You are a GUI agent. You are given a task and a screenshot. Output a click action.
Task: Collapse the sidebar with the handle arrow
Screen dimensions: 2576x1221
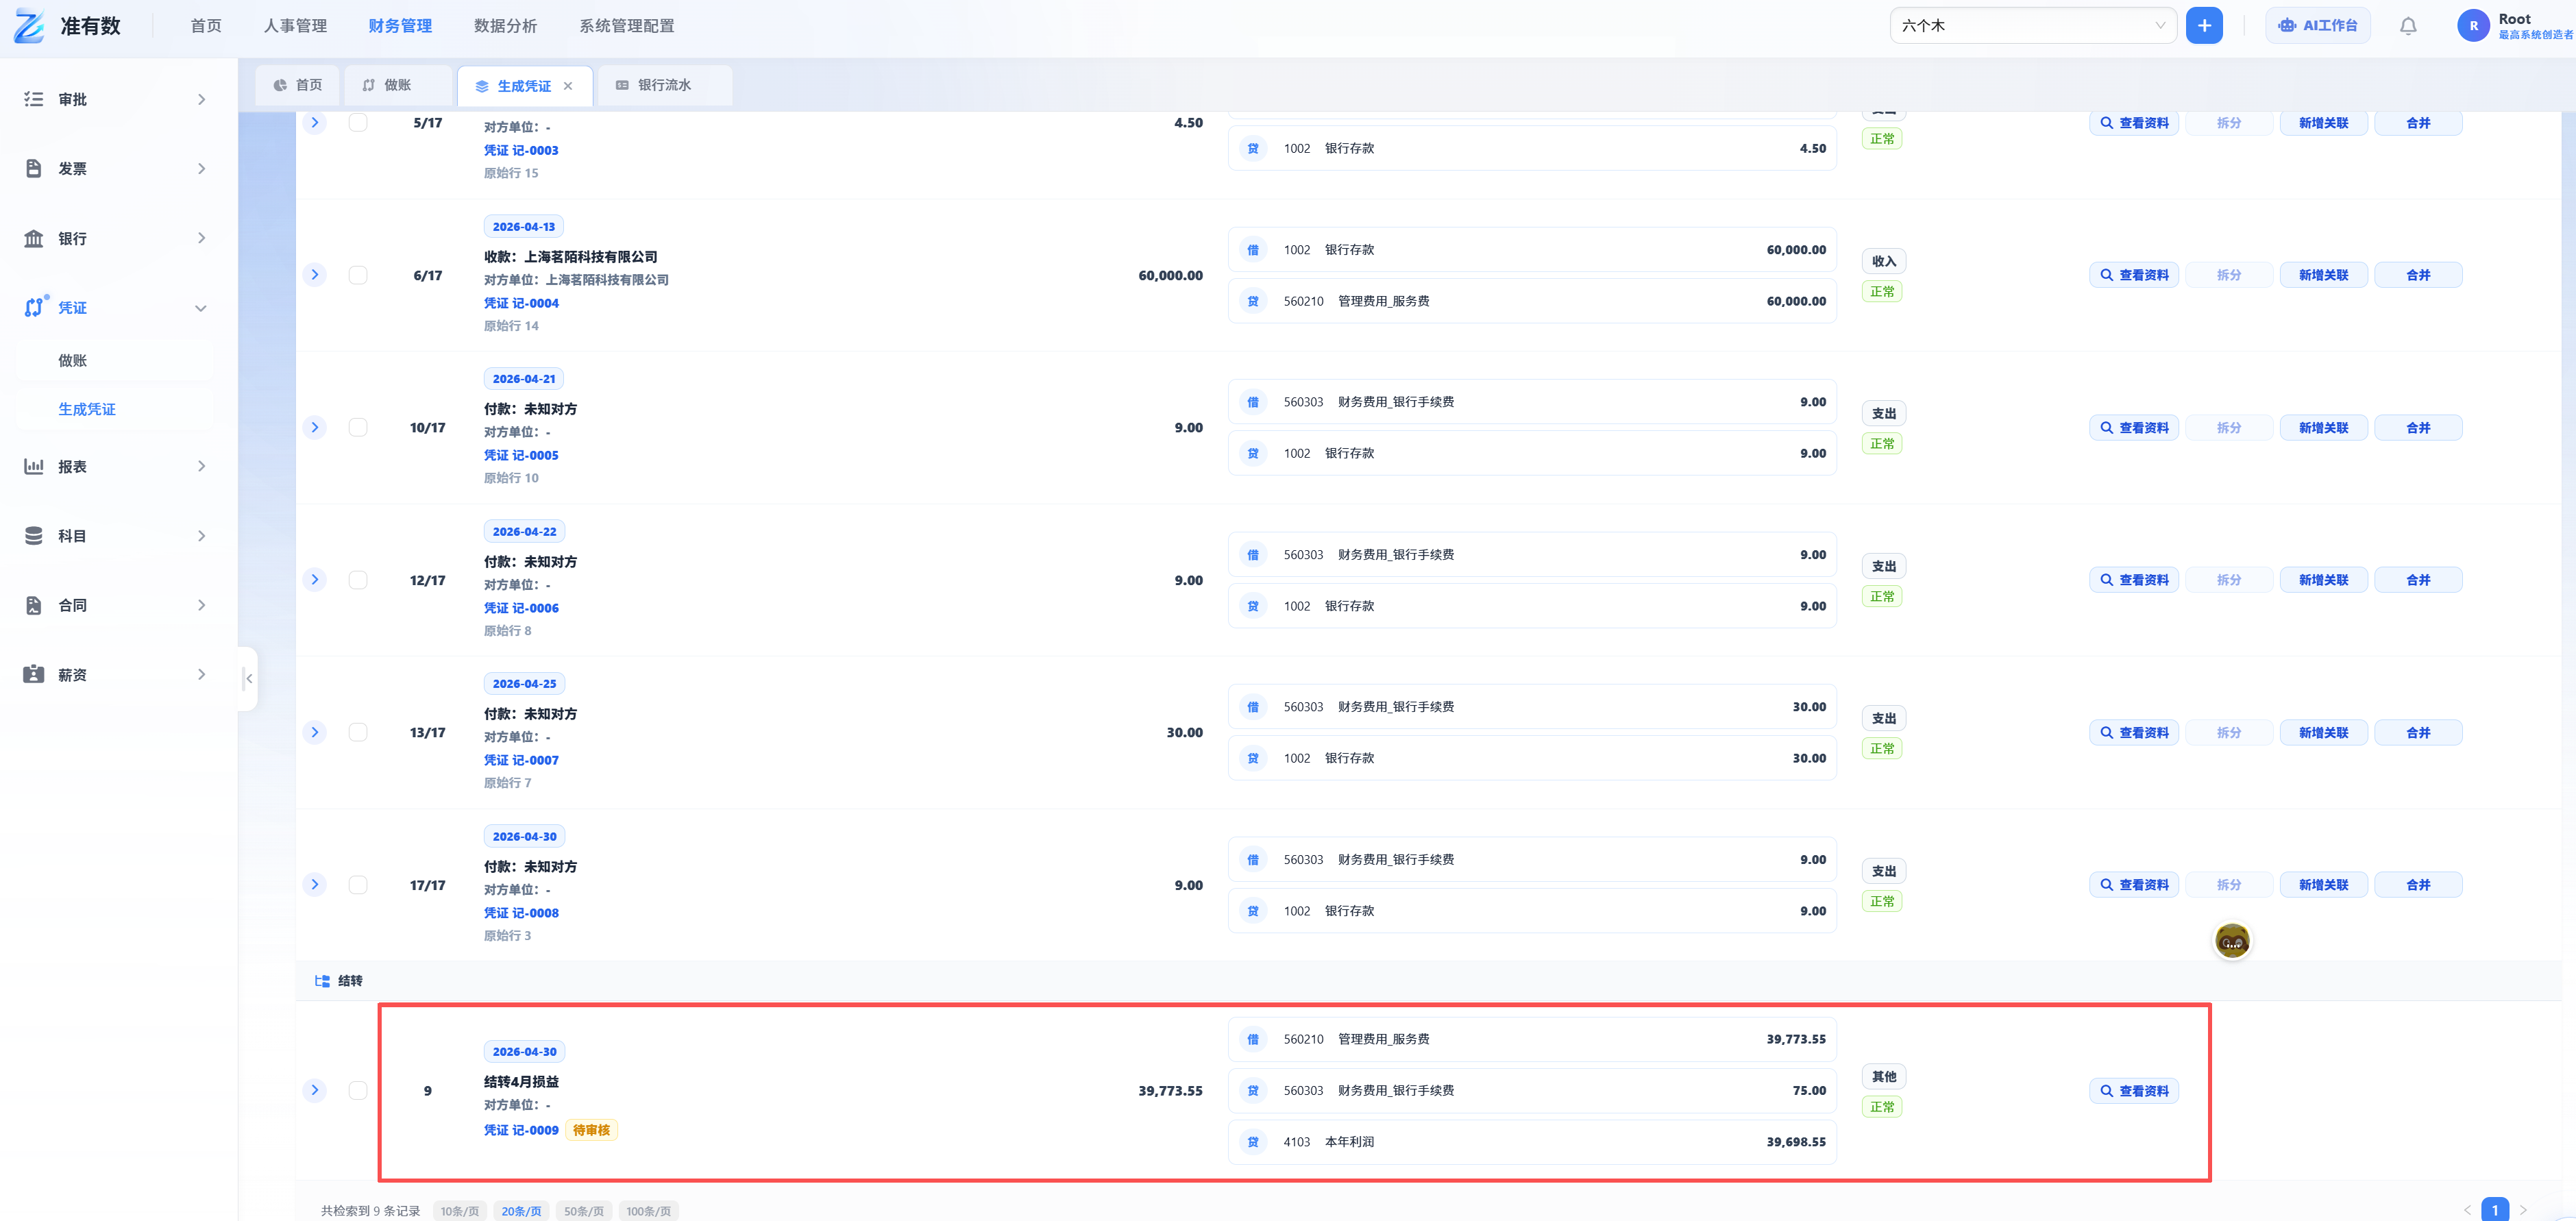(248, 679)
